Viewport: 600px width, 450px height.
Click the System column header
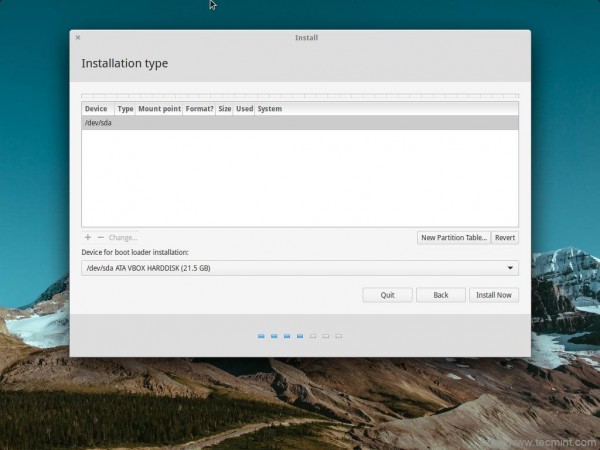pos(386,109)
